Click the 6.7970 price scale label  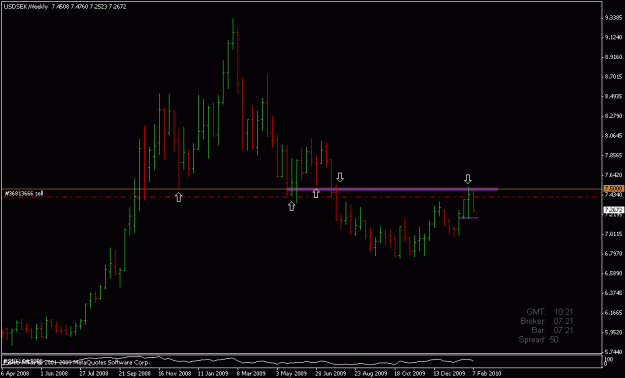613,254
